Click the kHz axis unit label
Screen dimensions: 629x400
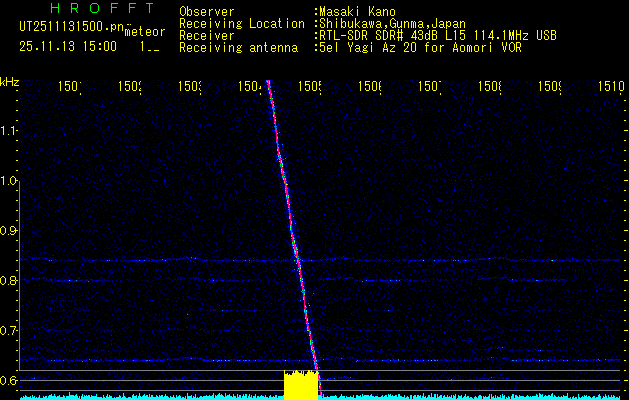click(x=9, y=81)
